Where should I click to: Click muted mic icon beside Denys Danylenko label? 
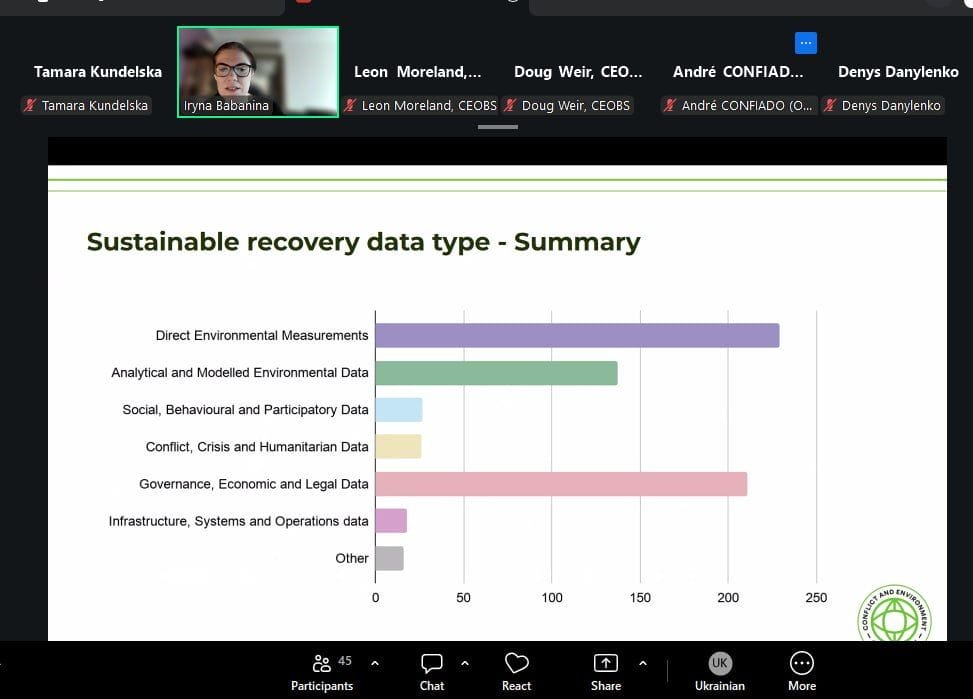[x=830, y=105]
